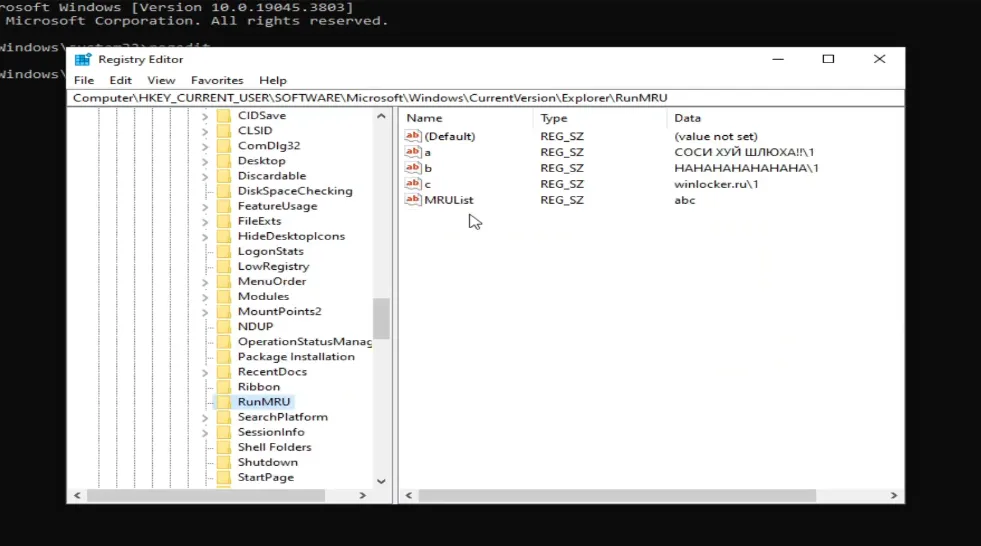Expand the HideDesktopIcons key
The image size is (981, 546).
coord(205,236)
